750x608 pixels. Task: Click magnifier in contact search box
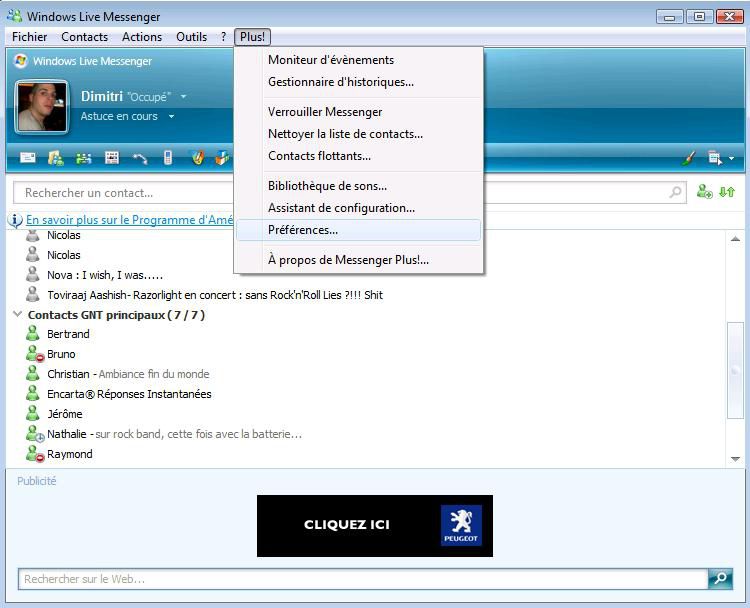pos(675,192)
